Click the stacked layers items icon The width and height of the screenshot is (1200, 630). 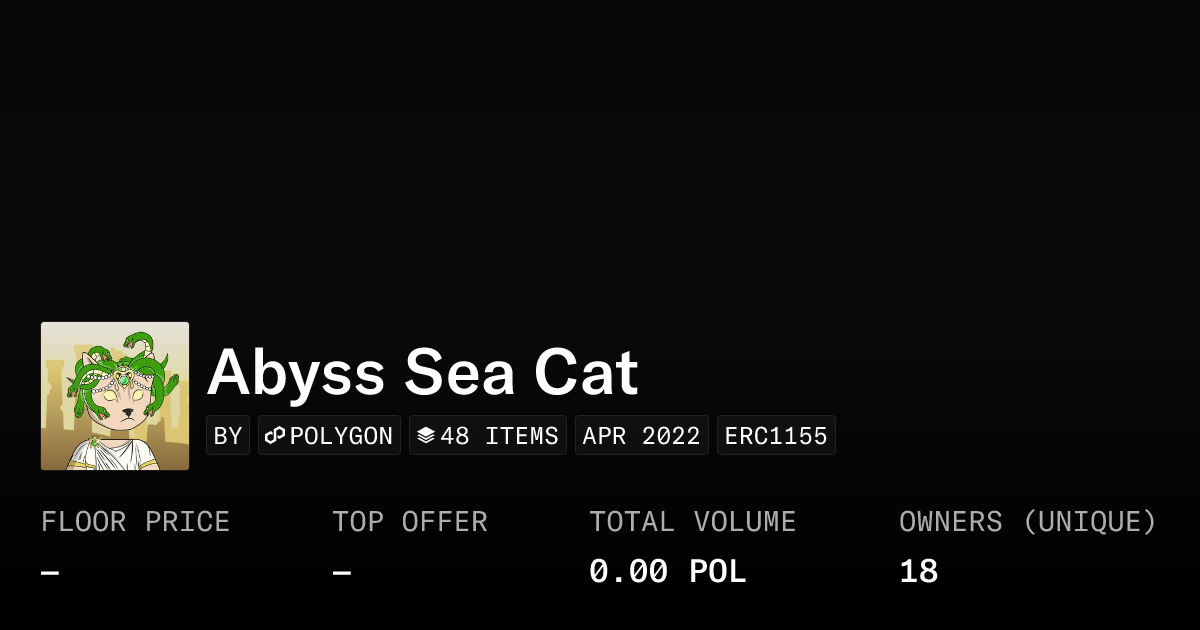pyautogui.click(x=426, y=436)
